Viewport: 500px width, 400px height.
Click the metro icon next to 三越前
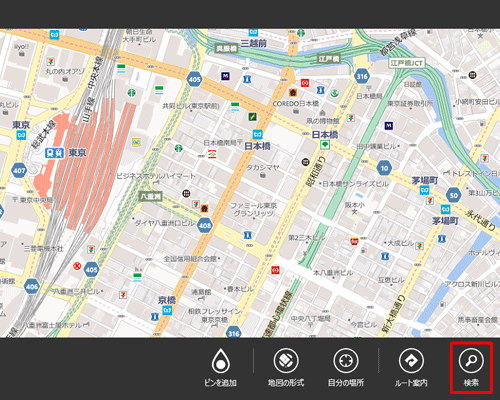pos(253,32)
